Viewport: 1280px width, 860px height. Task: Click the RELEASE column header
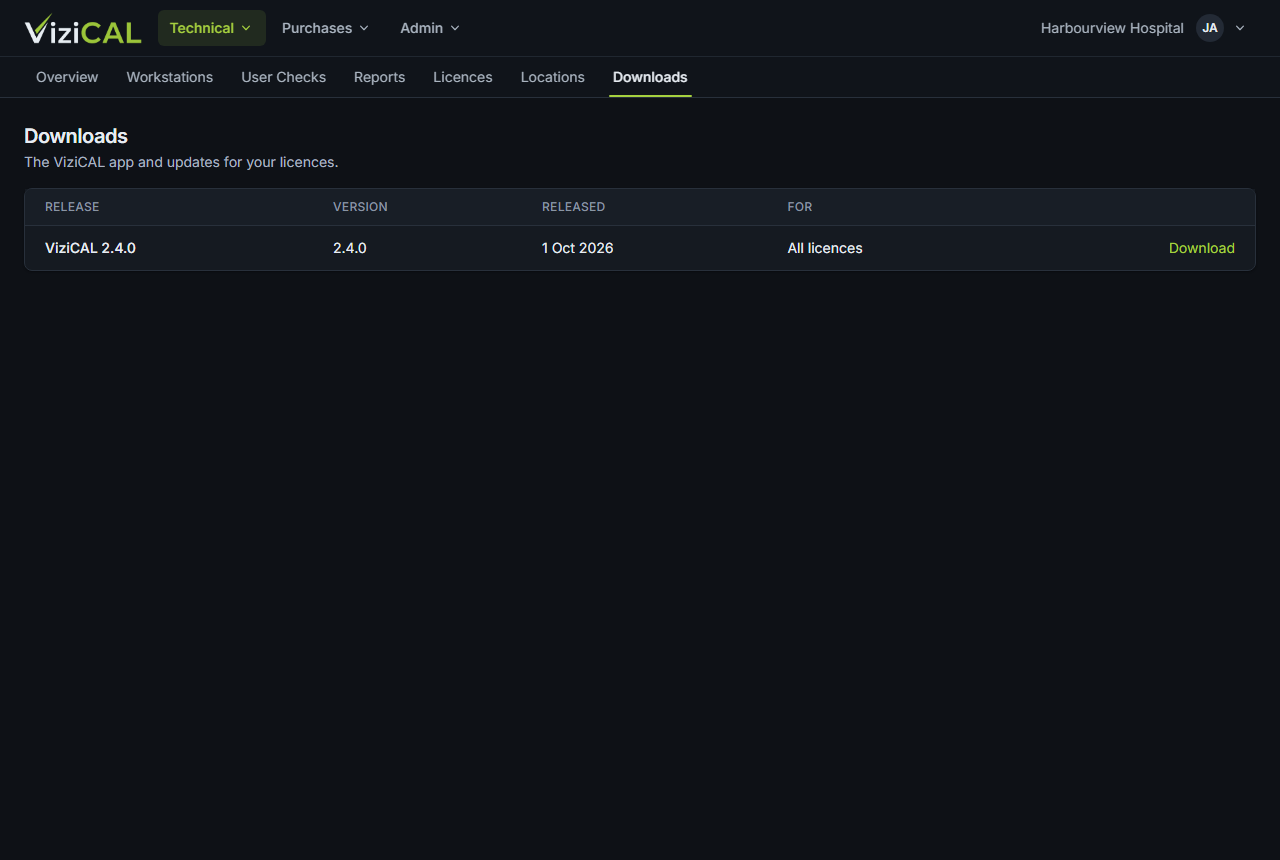coord(72,207)
